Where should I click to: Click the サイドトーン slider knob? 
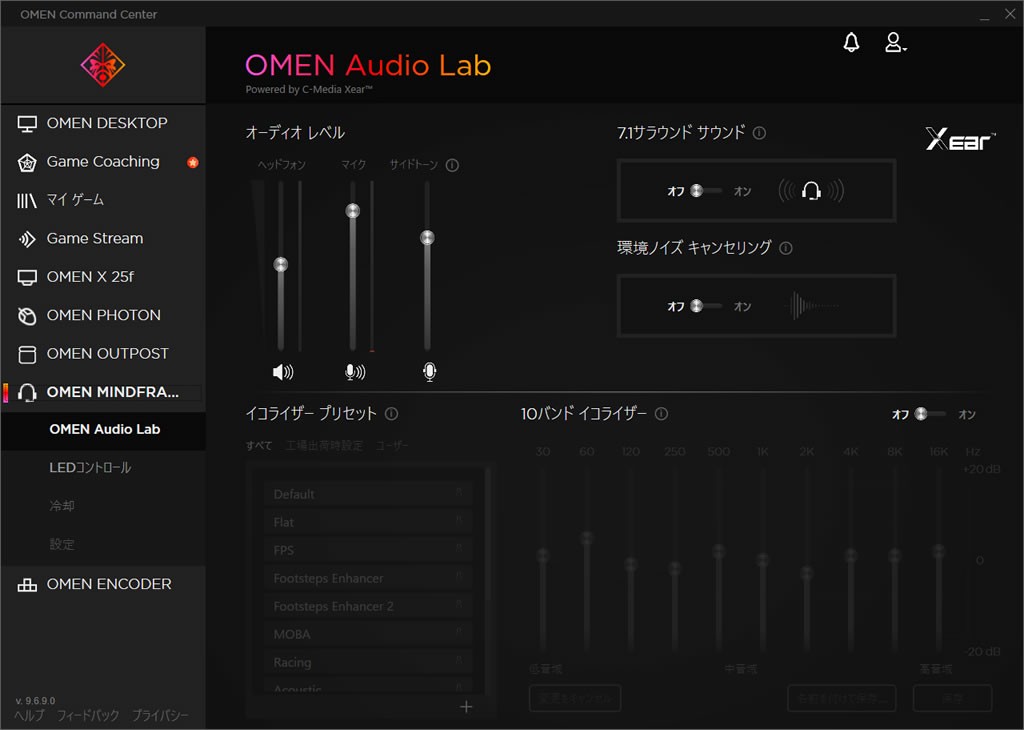(427, 237)
